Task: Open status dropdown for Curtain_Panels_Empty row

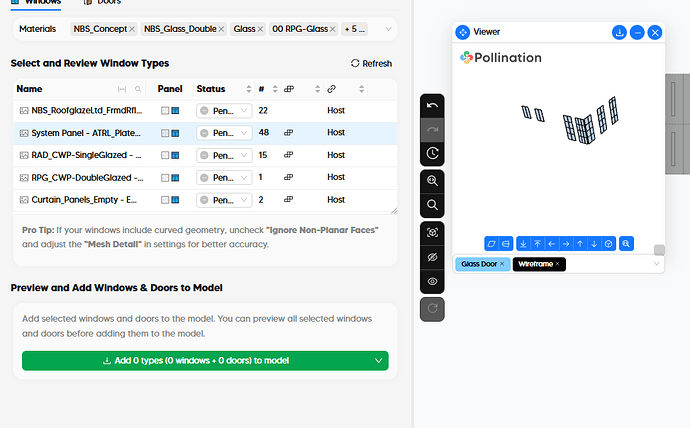Action: 224,200
